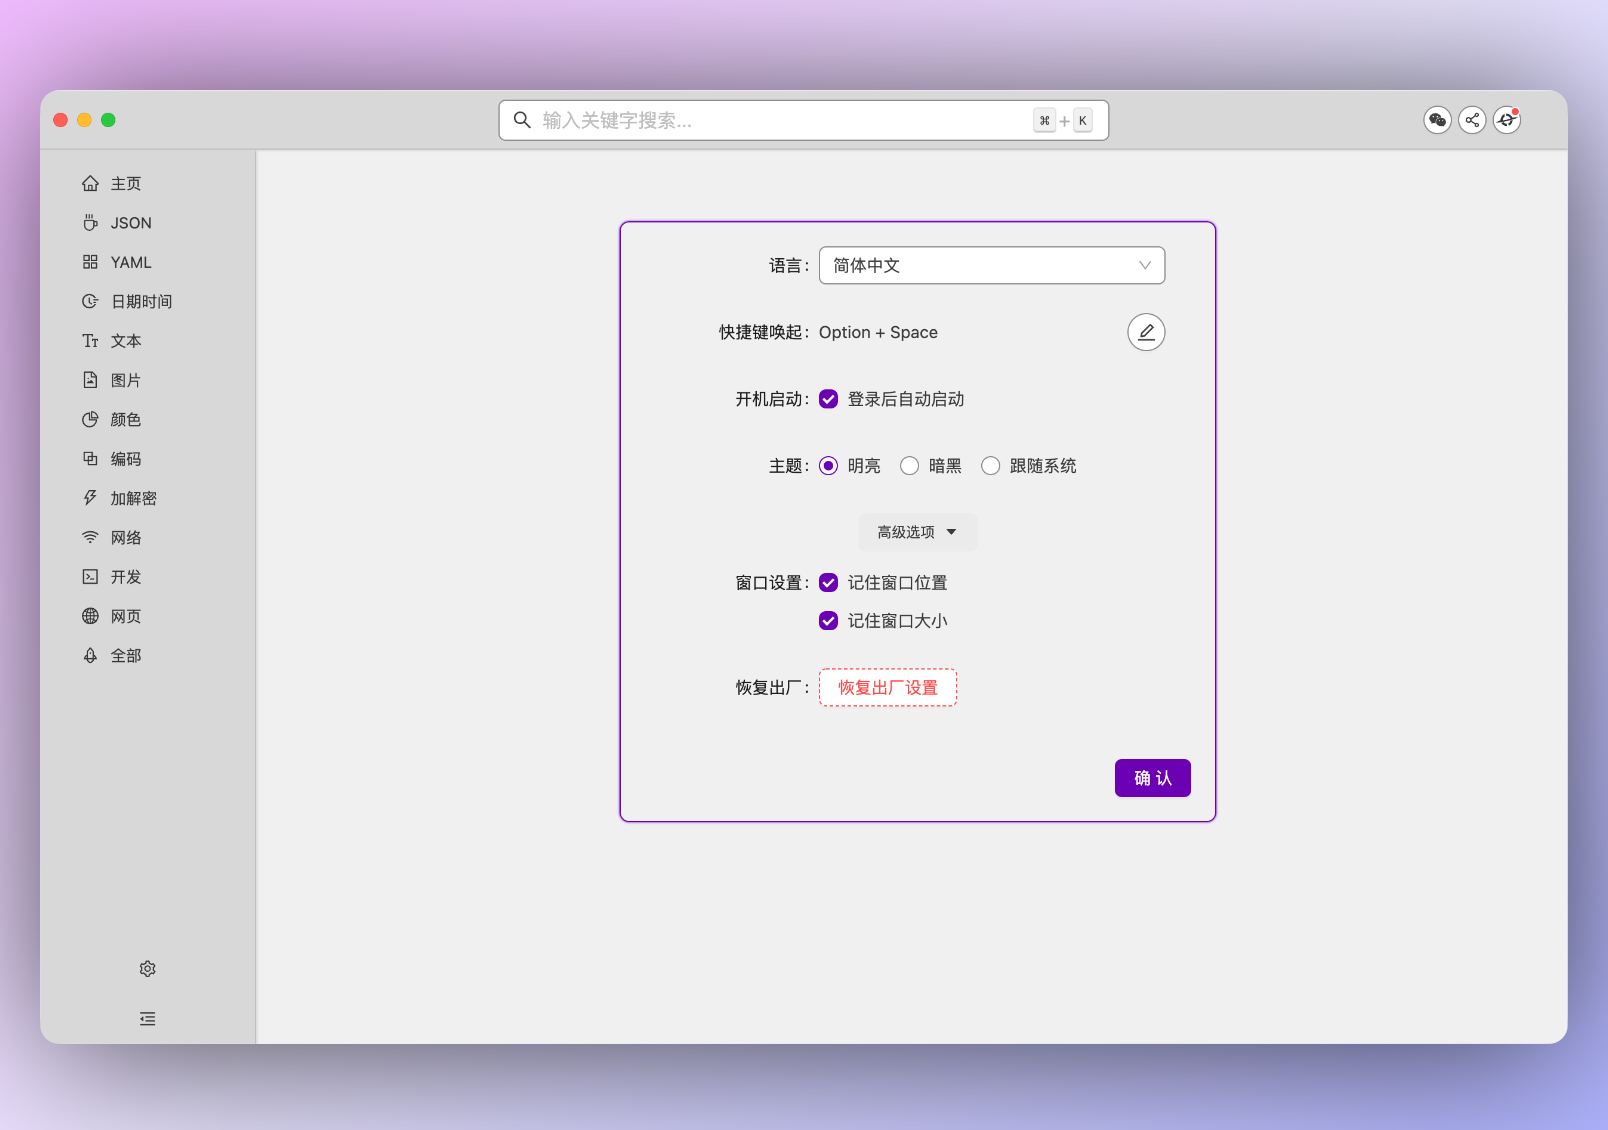Collapse the sidebar using the bottom icon
This screenshot has width=1608, height=1130.
point(147,1018)
